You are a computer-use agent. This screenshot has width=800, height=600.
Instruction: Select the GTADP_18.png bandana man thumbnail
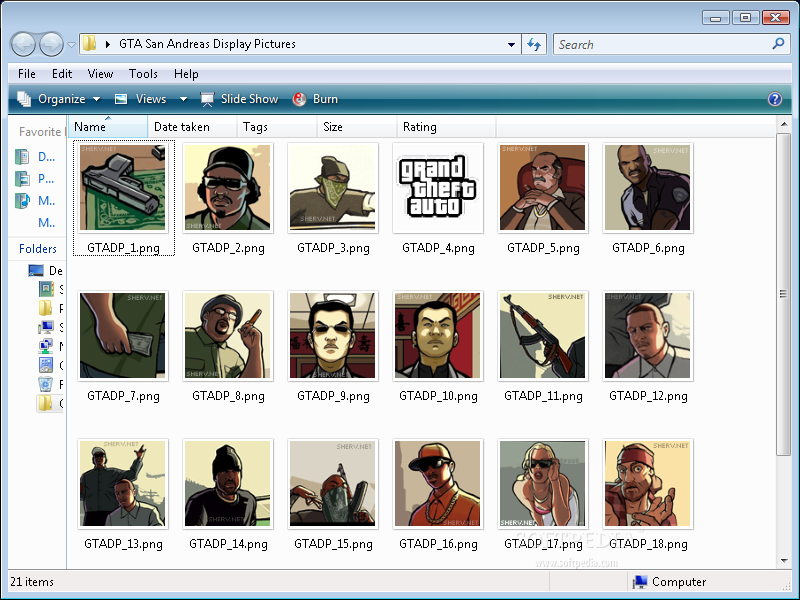648,484
